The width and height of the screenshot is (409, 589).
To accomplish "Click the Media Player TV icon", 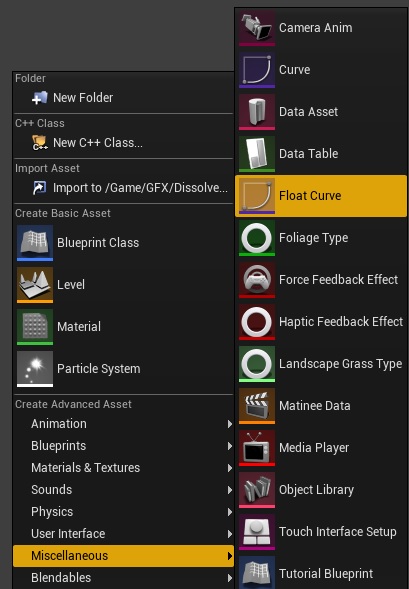I will coord(257,449).
